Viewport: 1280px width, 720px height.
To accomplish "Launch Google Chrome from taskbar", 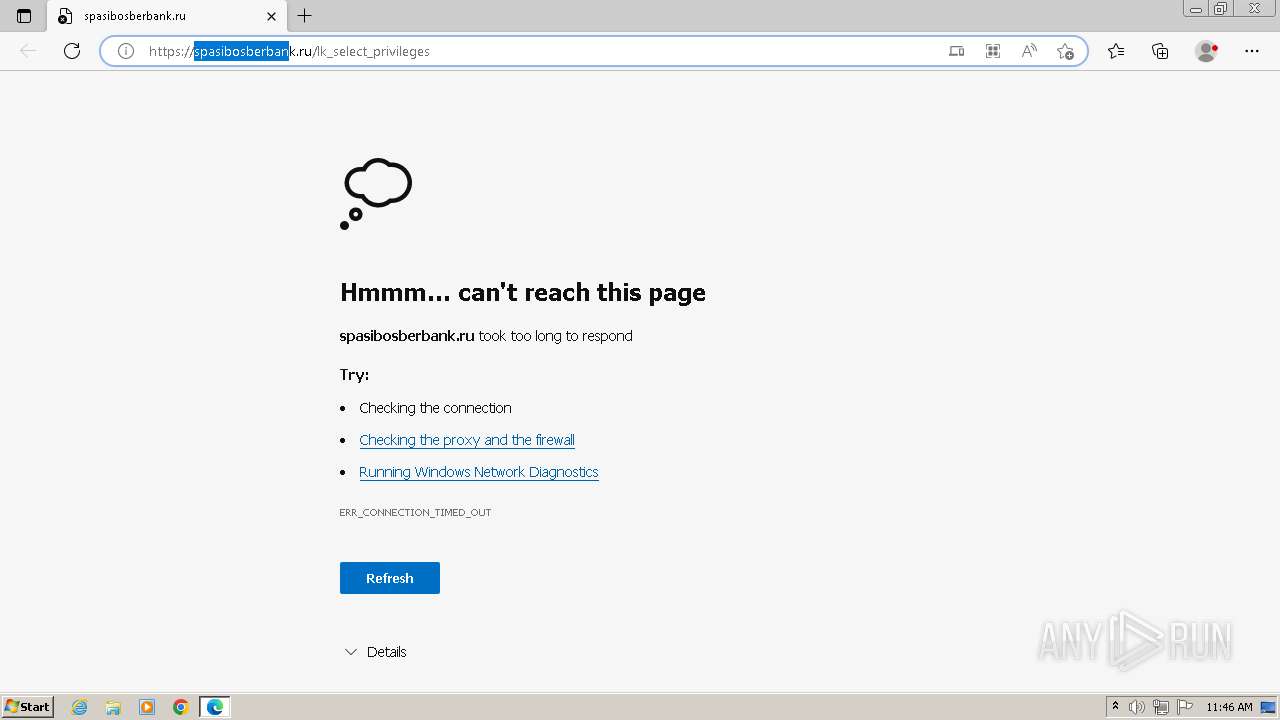I will 181,707.
